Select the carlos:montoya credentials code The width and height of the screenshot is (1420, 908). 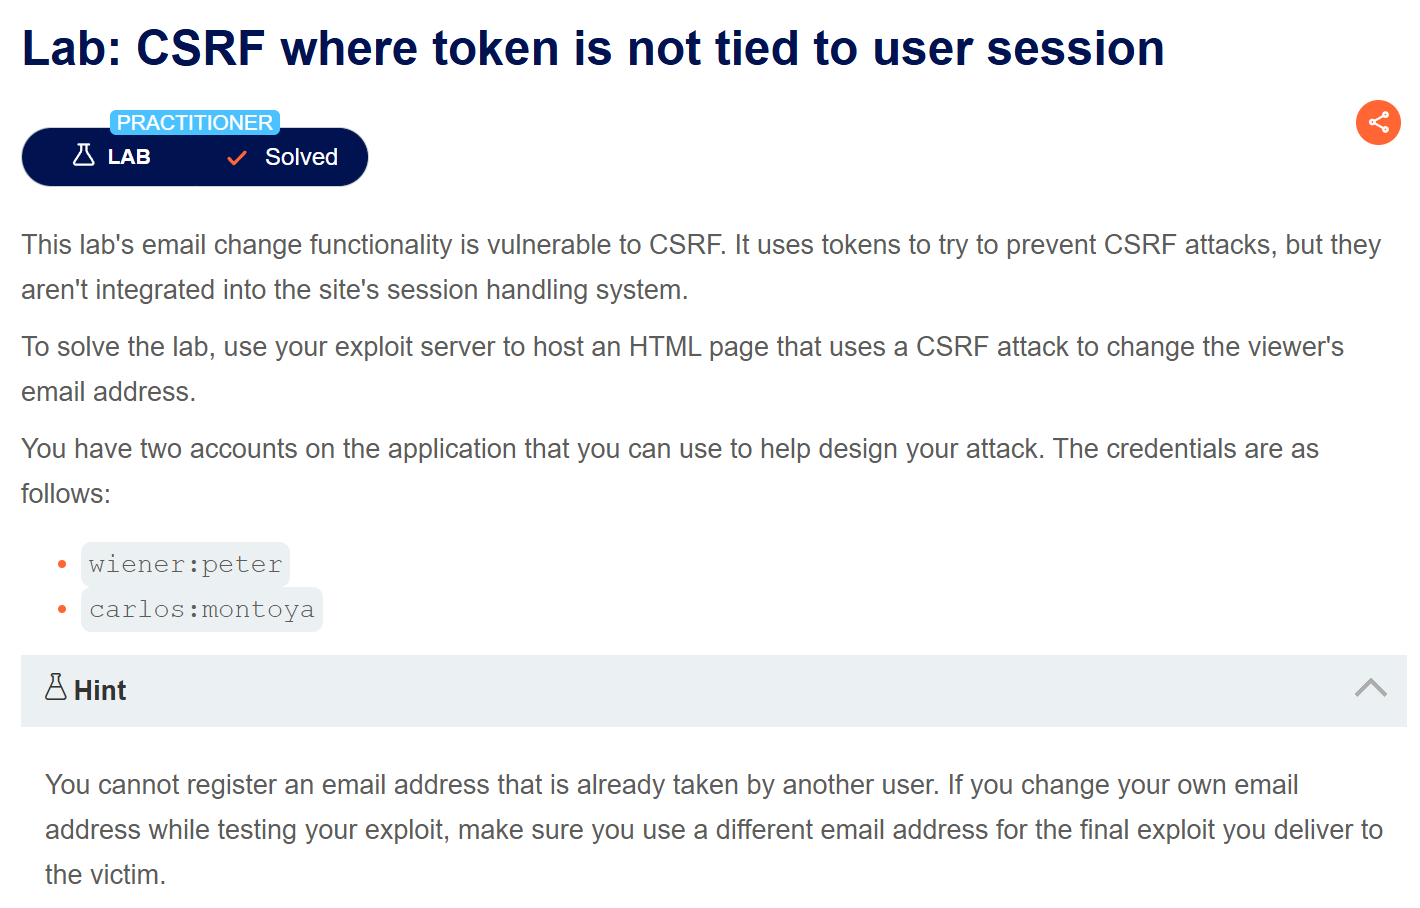pyautogui.click(x=202, y=610)
